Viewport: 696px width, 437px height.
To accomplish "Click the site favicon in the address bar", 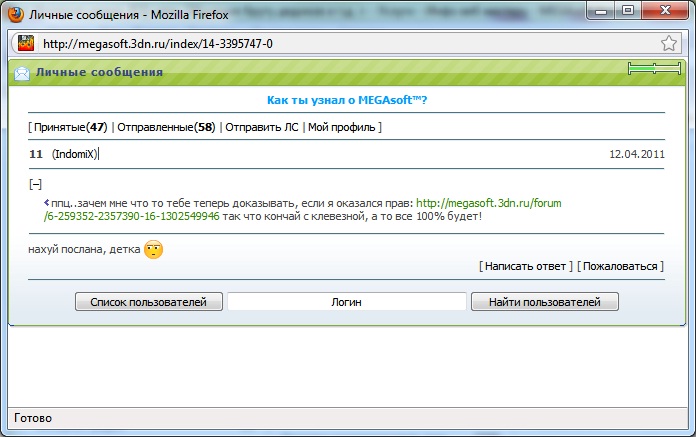I will click(x=26, y=43).
